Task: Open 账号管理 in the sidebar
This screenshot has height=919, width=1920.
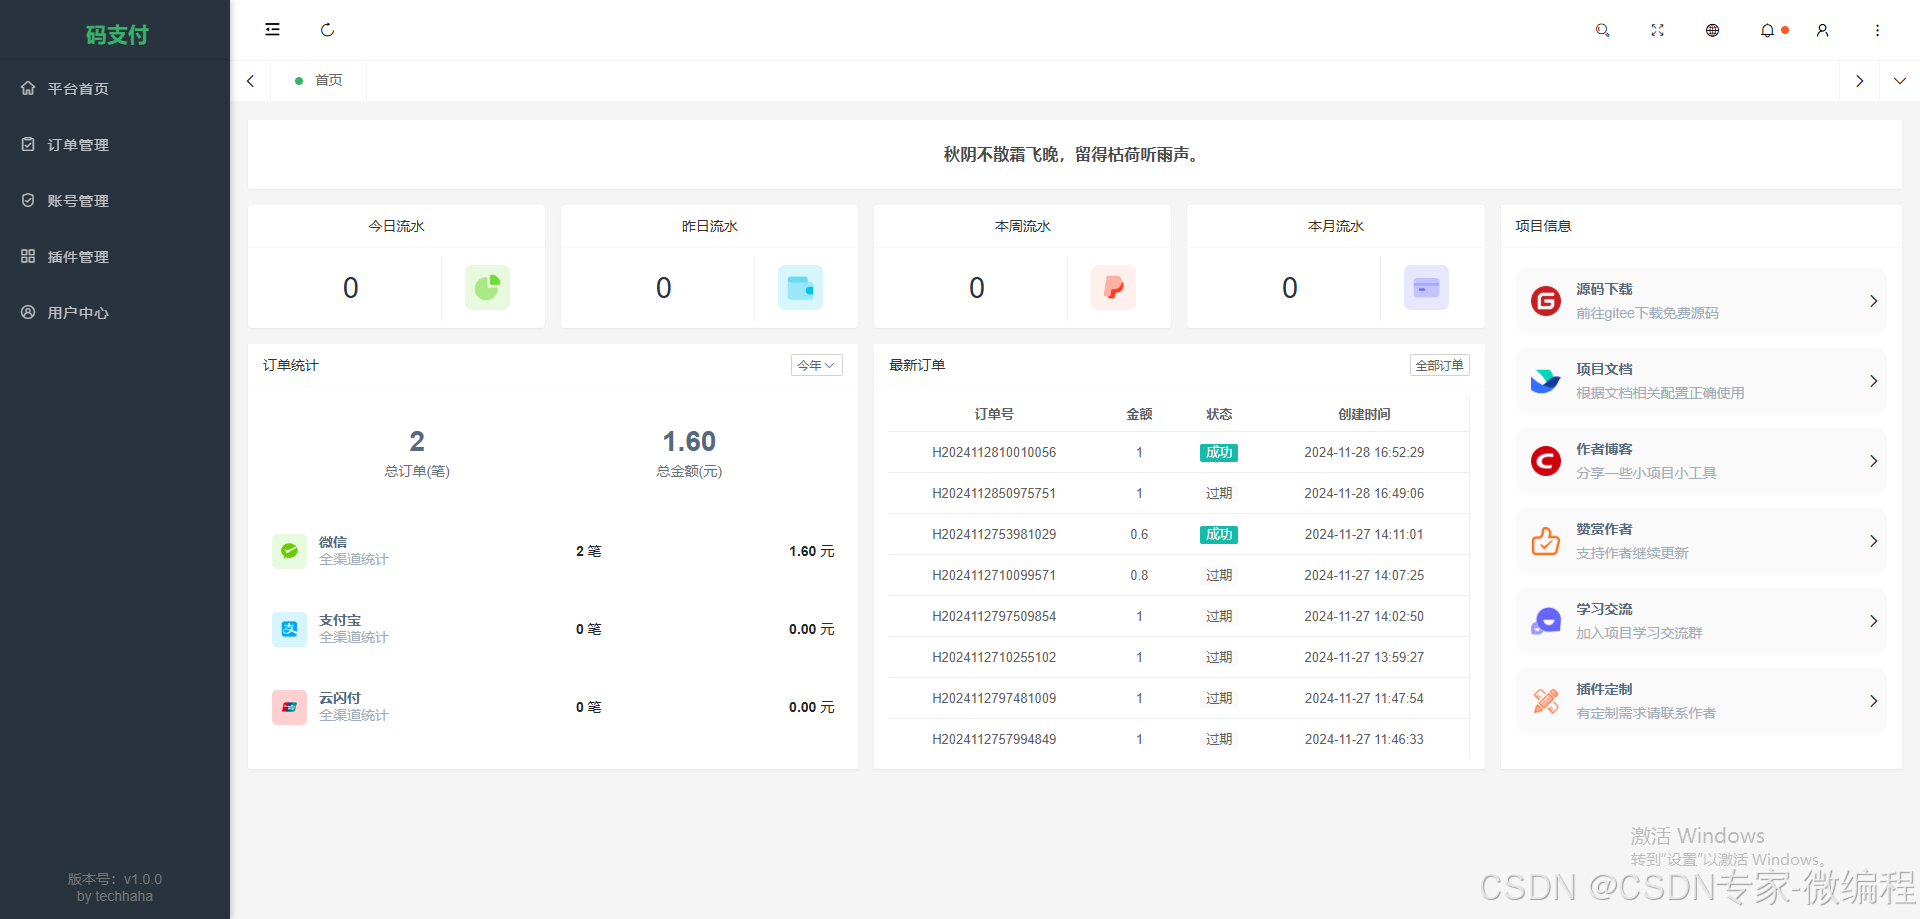Action: [x=115, y=200]
